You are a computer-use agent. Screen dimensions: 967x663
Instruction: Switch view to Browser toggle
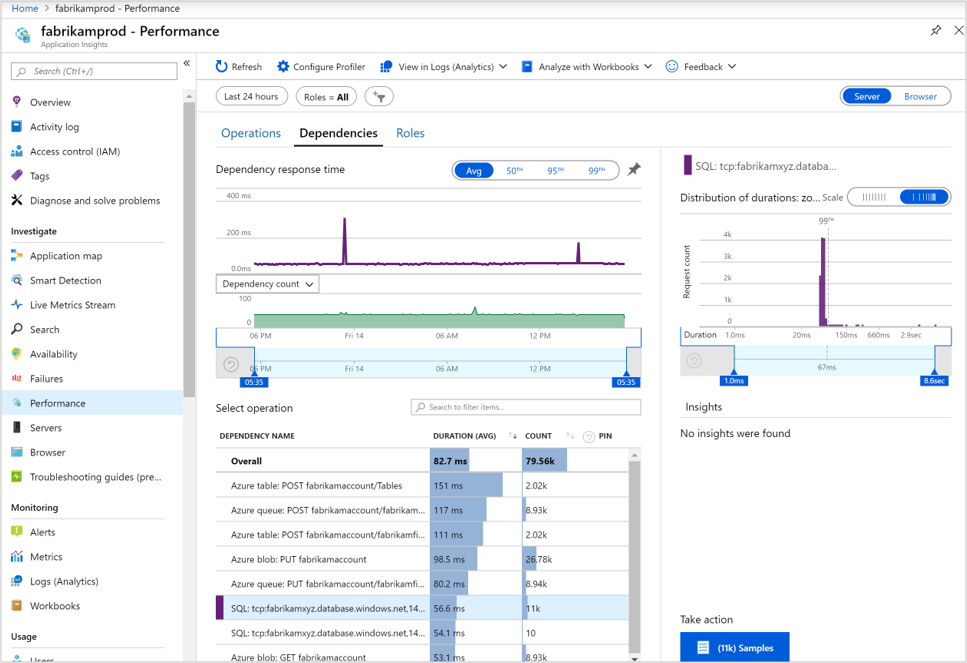[920, 97]
